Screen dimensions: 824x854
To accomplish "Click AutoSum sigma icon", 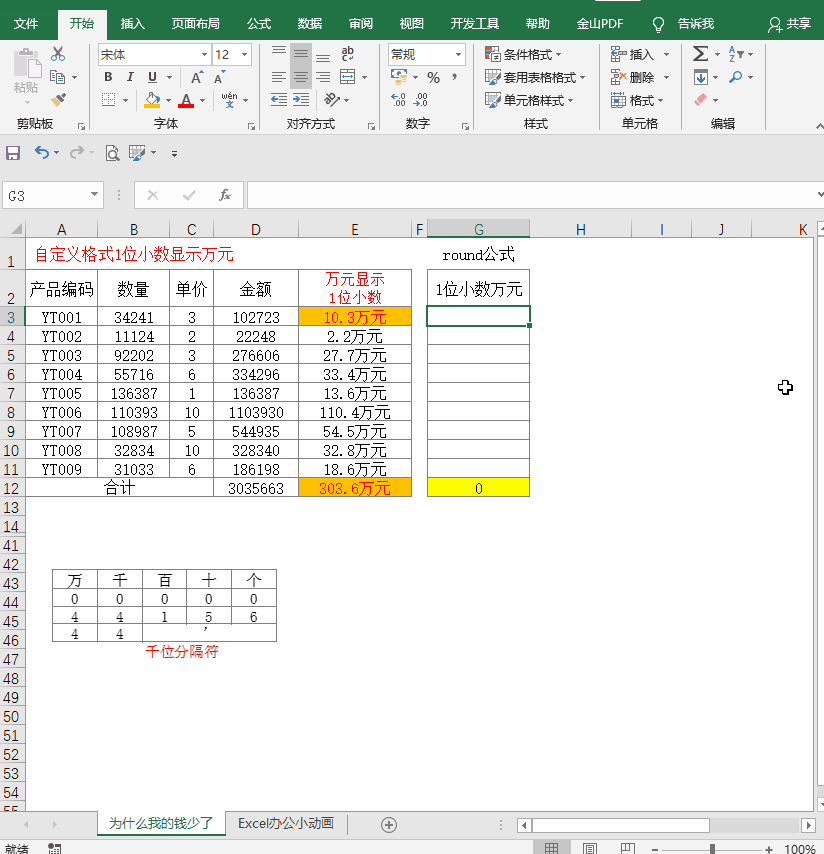I will (701, 54).
